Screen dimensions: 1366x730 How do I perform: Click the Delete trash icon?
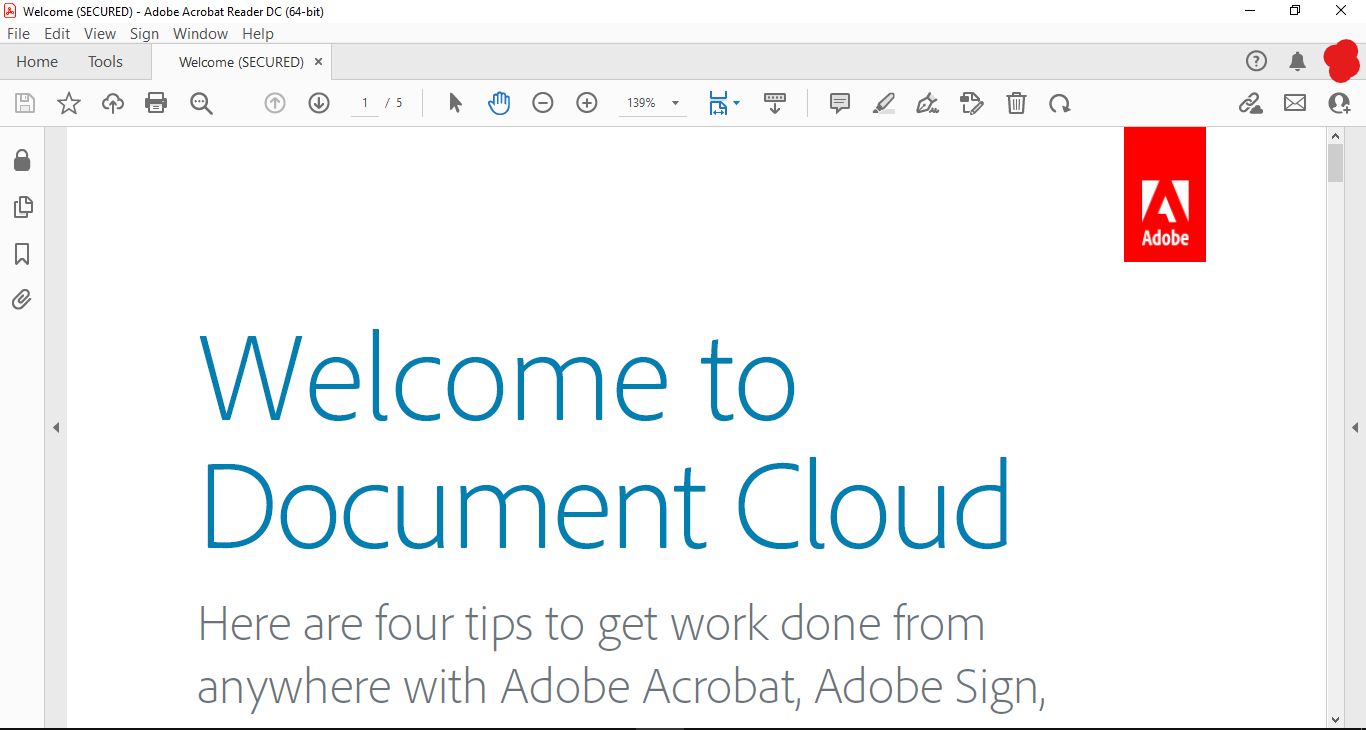[1016, 103]
